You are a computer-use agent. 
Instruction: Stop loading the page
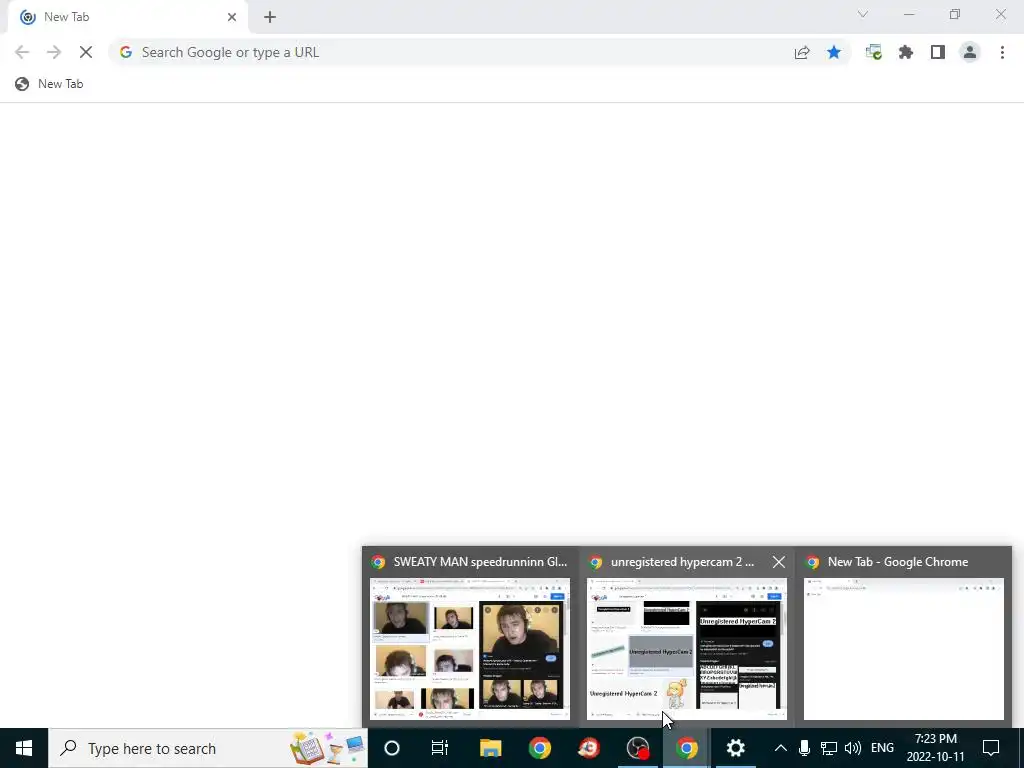point(86,52)
